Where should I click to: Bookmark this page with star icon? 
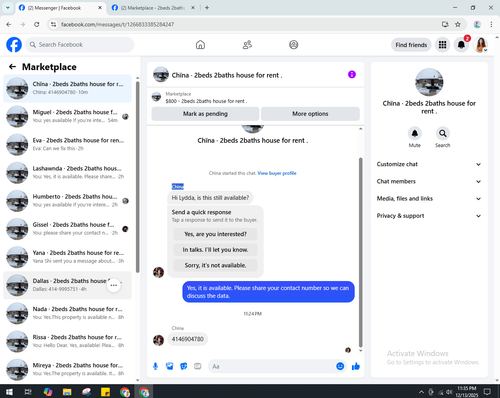[x=458, y=24]
